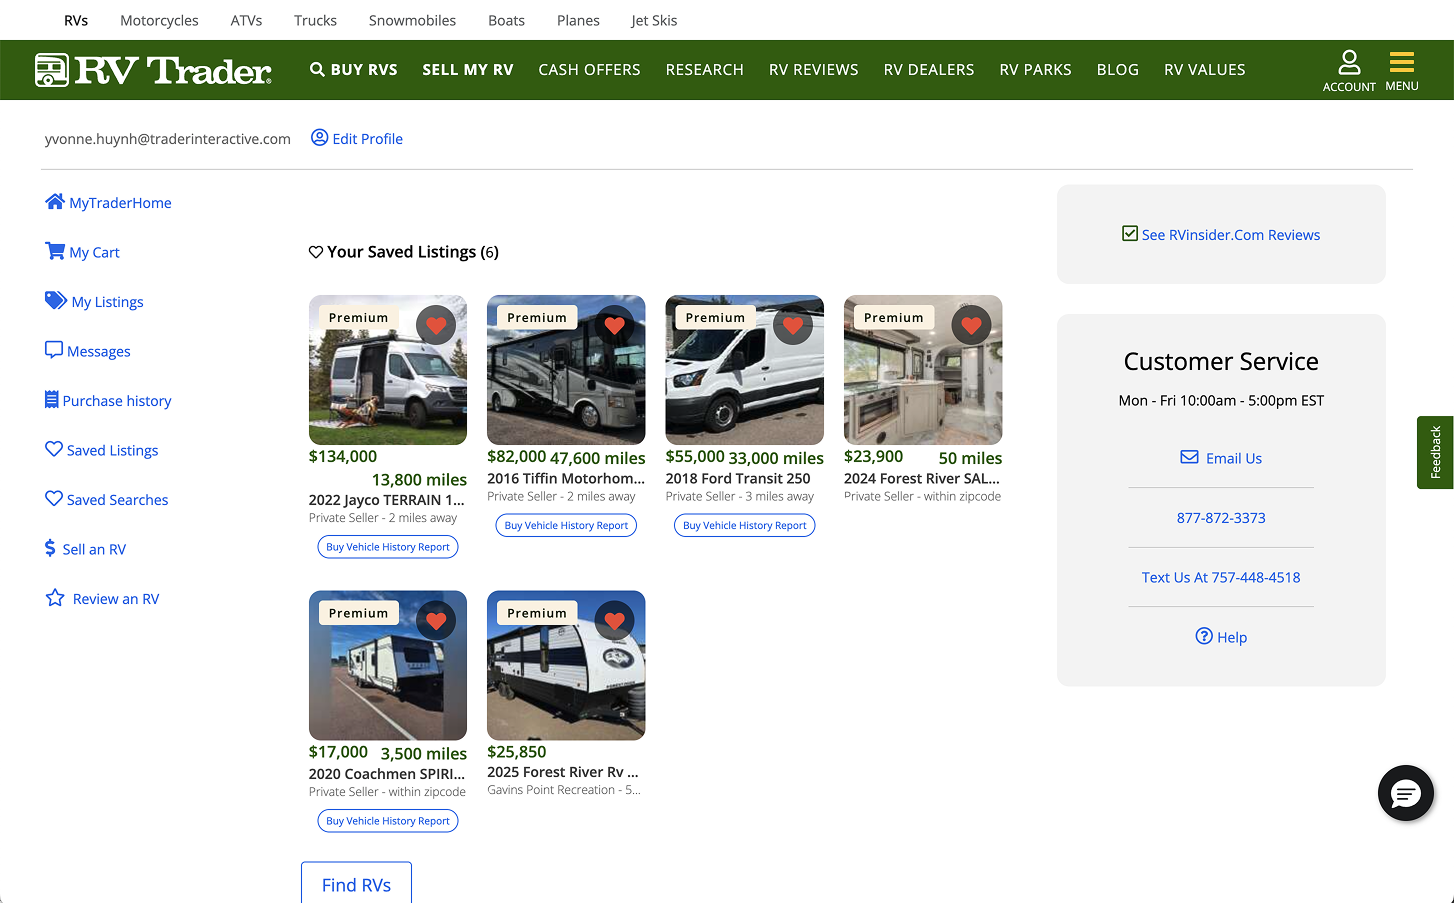Click the 877-872-3373 phone link
The image size is (1454, 903).
(1221, 518)
